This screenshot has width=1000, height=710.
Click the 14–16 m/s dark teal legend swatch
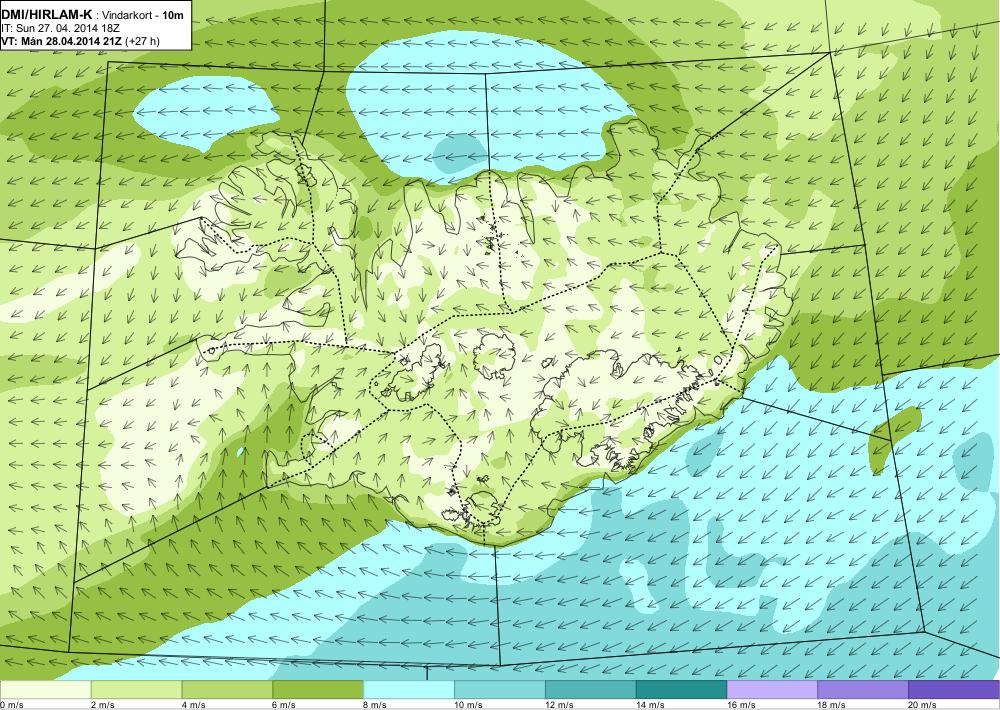tap(681, 690)
